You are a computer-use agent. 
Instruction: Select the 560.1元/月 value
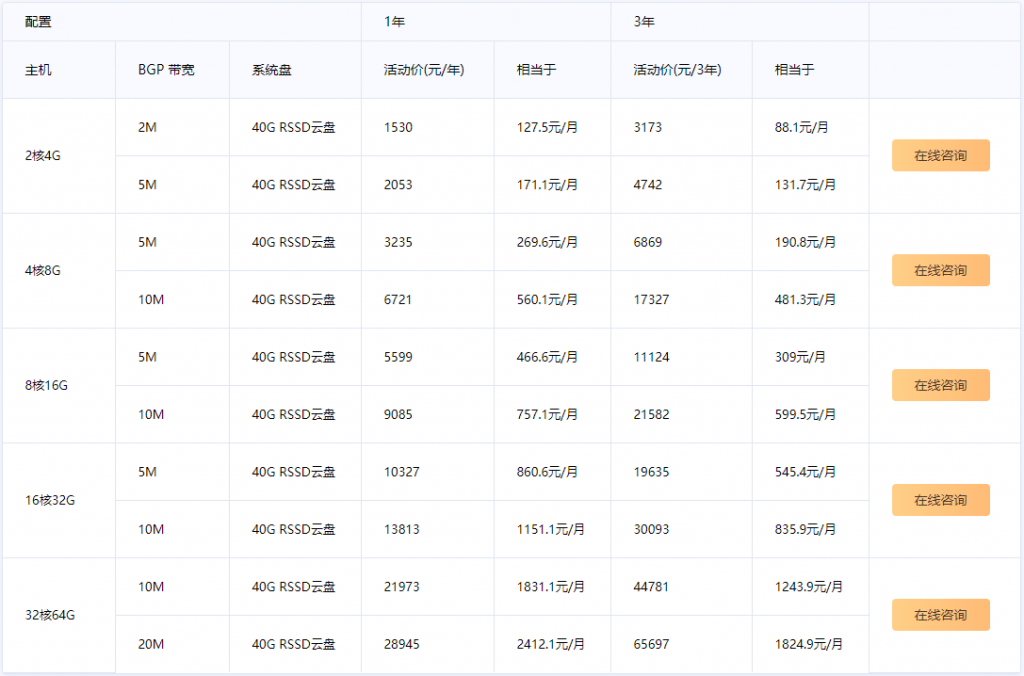(x=547, y=300)
